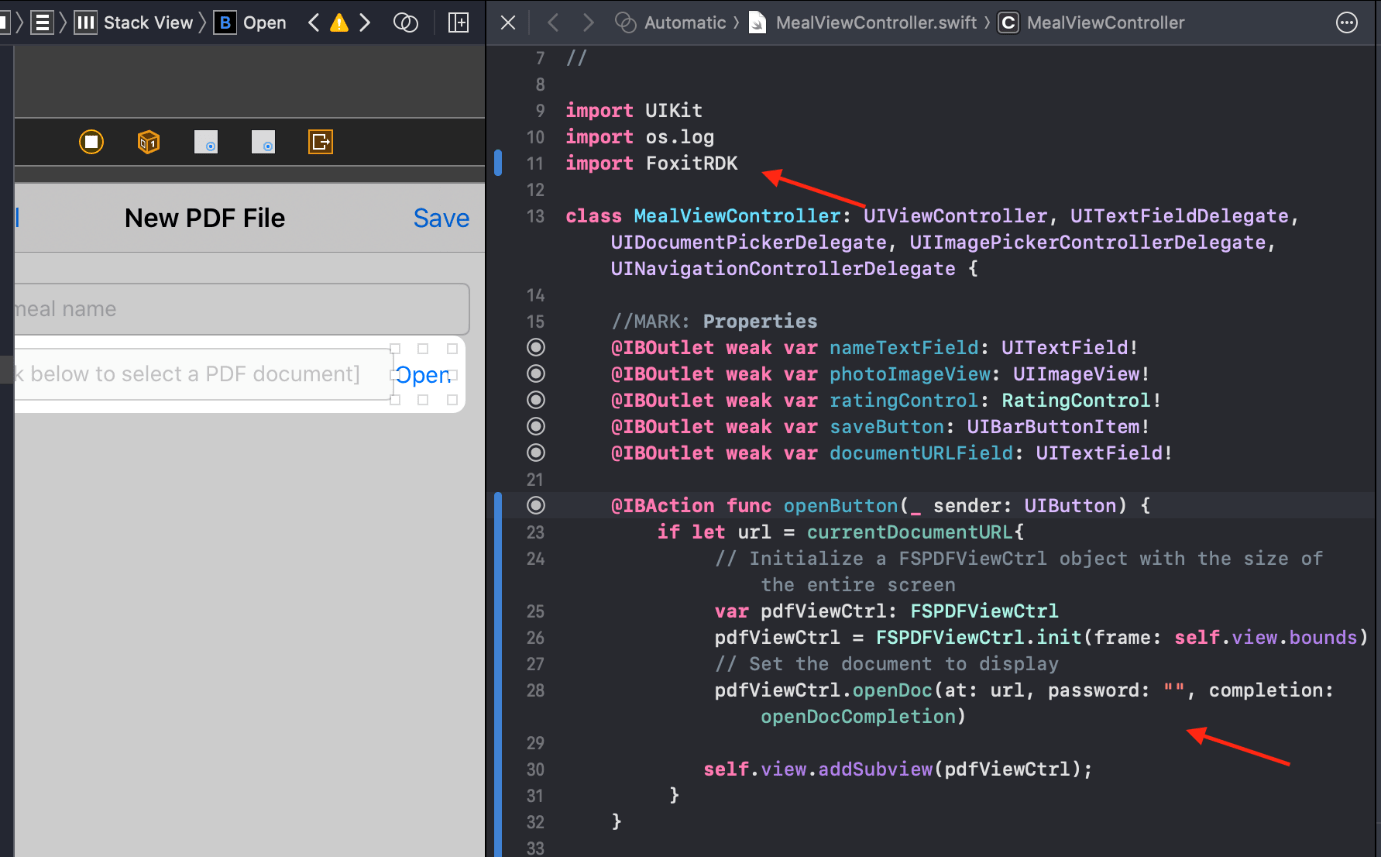The width and height of the screenshot is (1381, 857).
Task: Click UINavigationControllerDelegate in class declaration
Action: 783,268
